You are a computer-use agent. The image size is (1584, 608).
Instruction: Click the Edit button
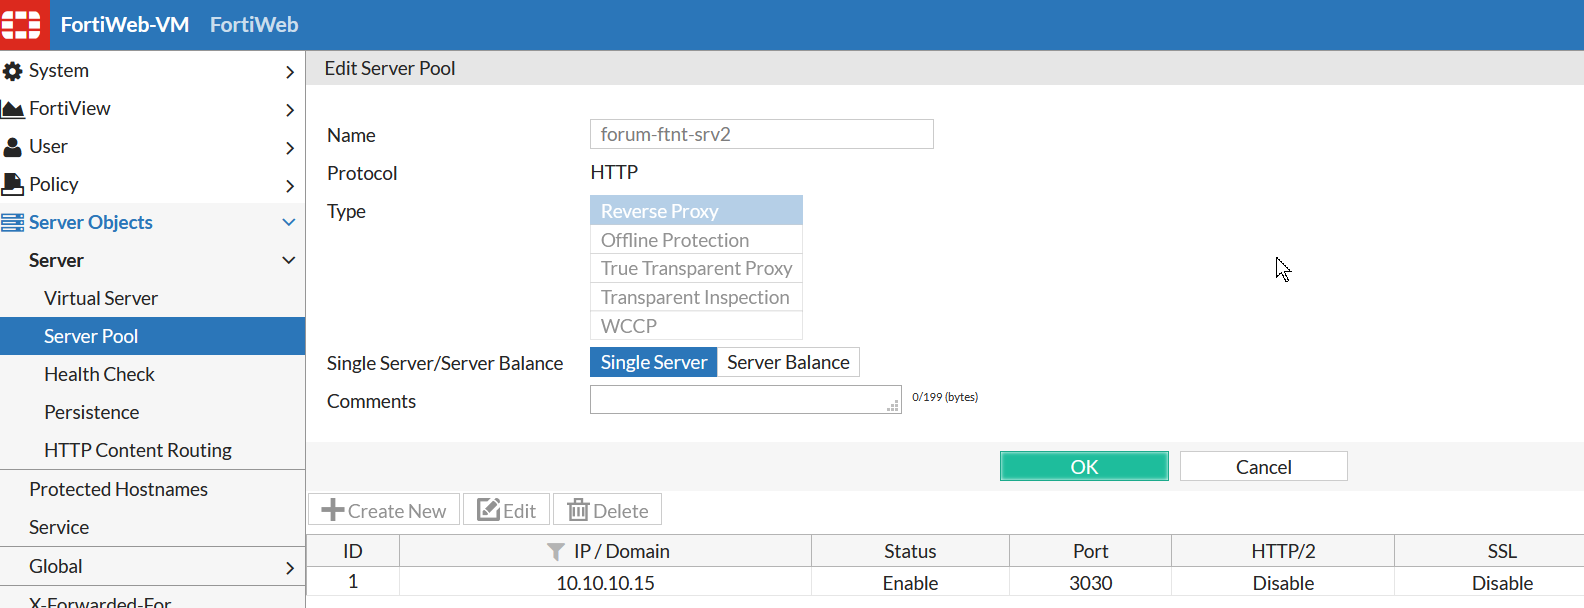[x=507, y=510]
